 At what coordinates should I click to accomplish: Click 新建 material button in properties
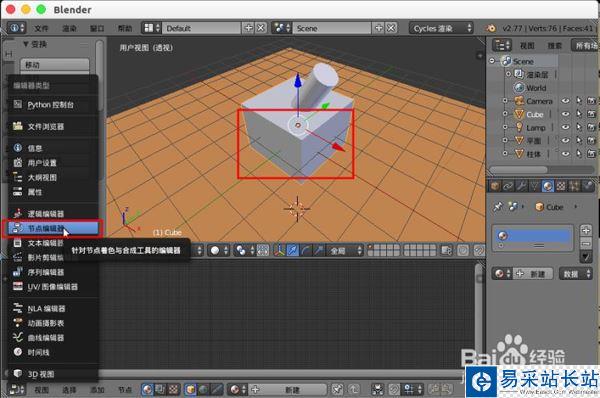tap(533, 274)
